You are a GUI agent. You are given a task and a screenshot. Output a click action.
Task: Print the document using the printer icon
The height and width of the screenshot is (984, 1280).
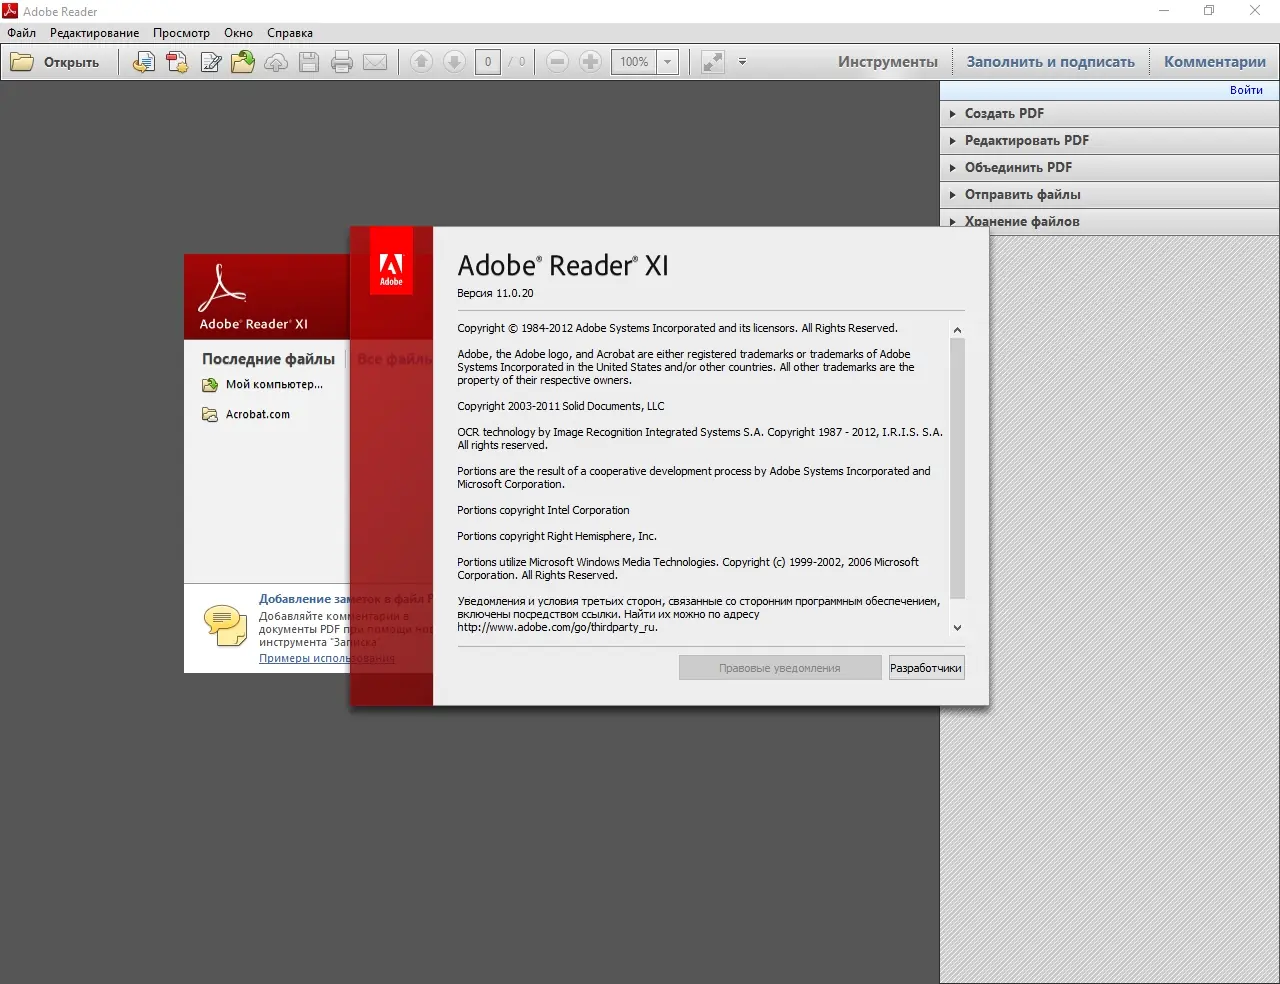point(342,61)
